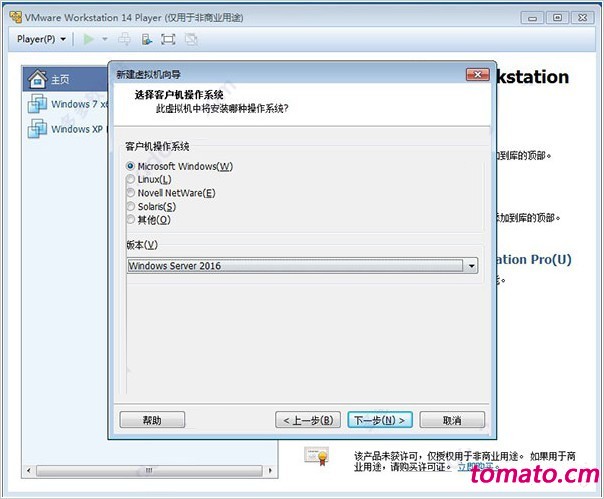Click the VMware Workstation title bar logo
604x499 pixels.
16,17
